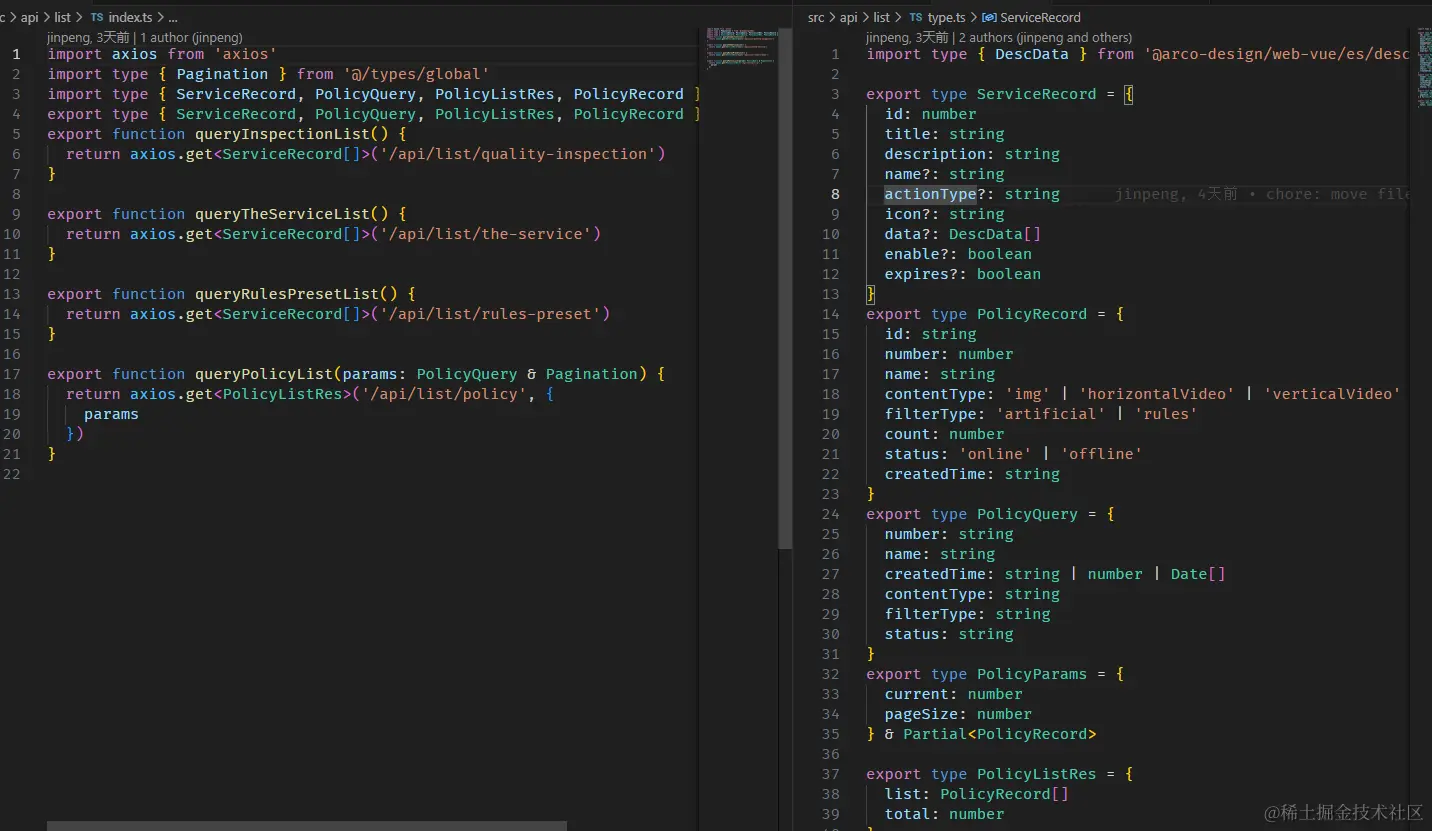Open the 'src' breadcrumb in right editor
The image size is (1432, 831).
coord(816,17)
